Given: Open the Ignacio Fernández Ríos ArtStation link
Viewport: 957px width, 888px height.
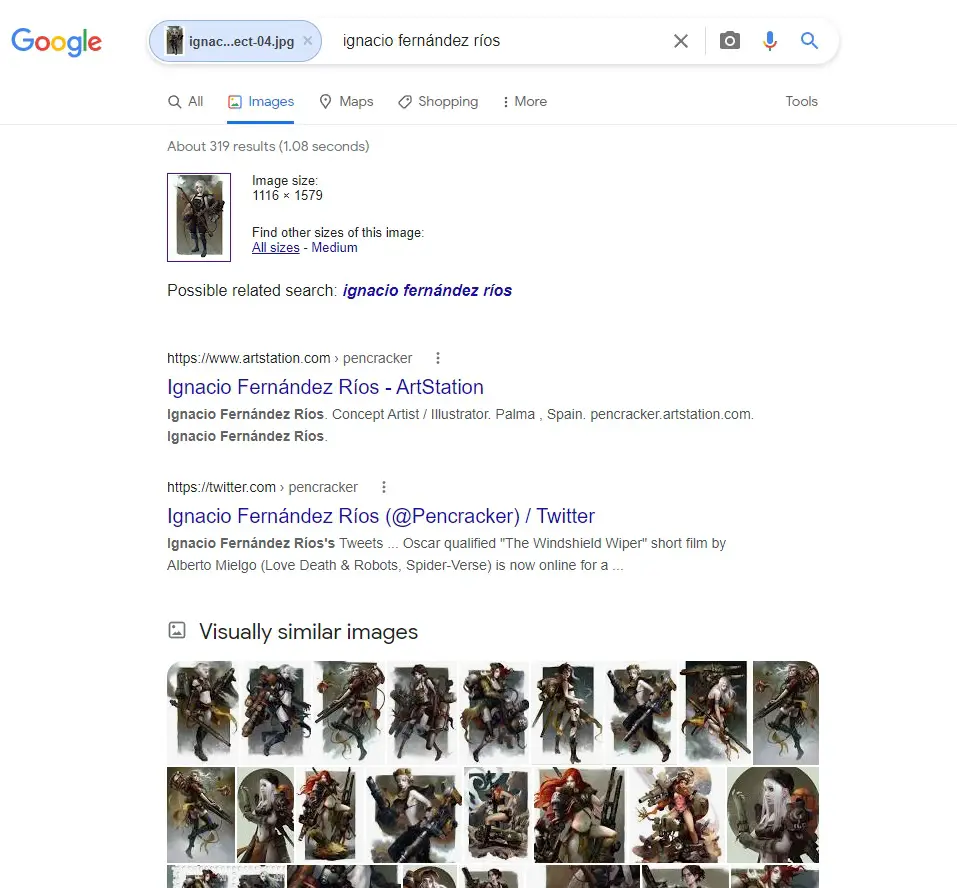Looking at the screenshot, I should click(x=325, y=387).
